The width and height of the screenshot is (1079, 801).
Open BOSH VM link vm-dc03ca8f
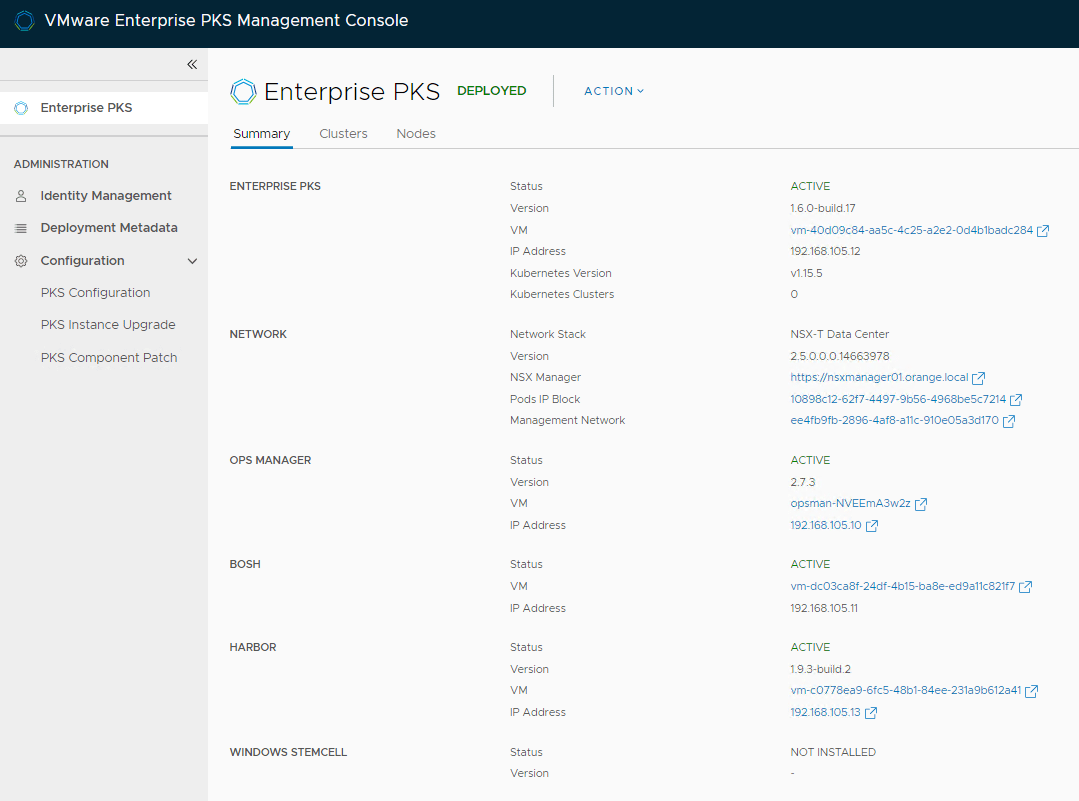pos(903,586)
